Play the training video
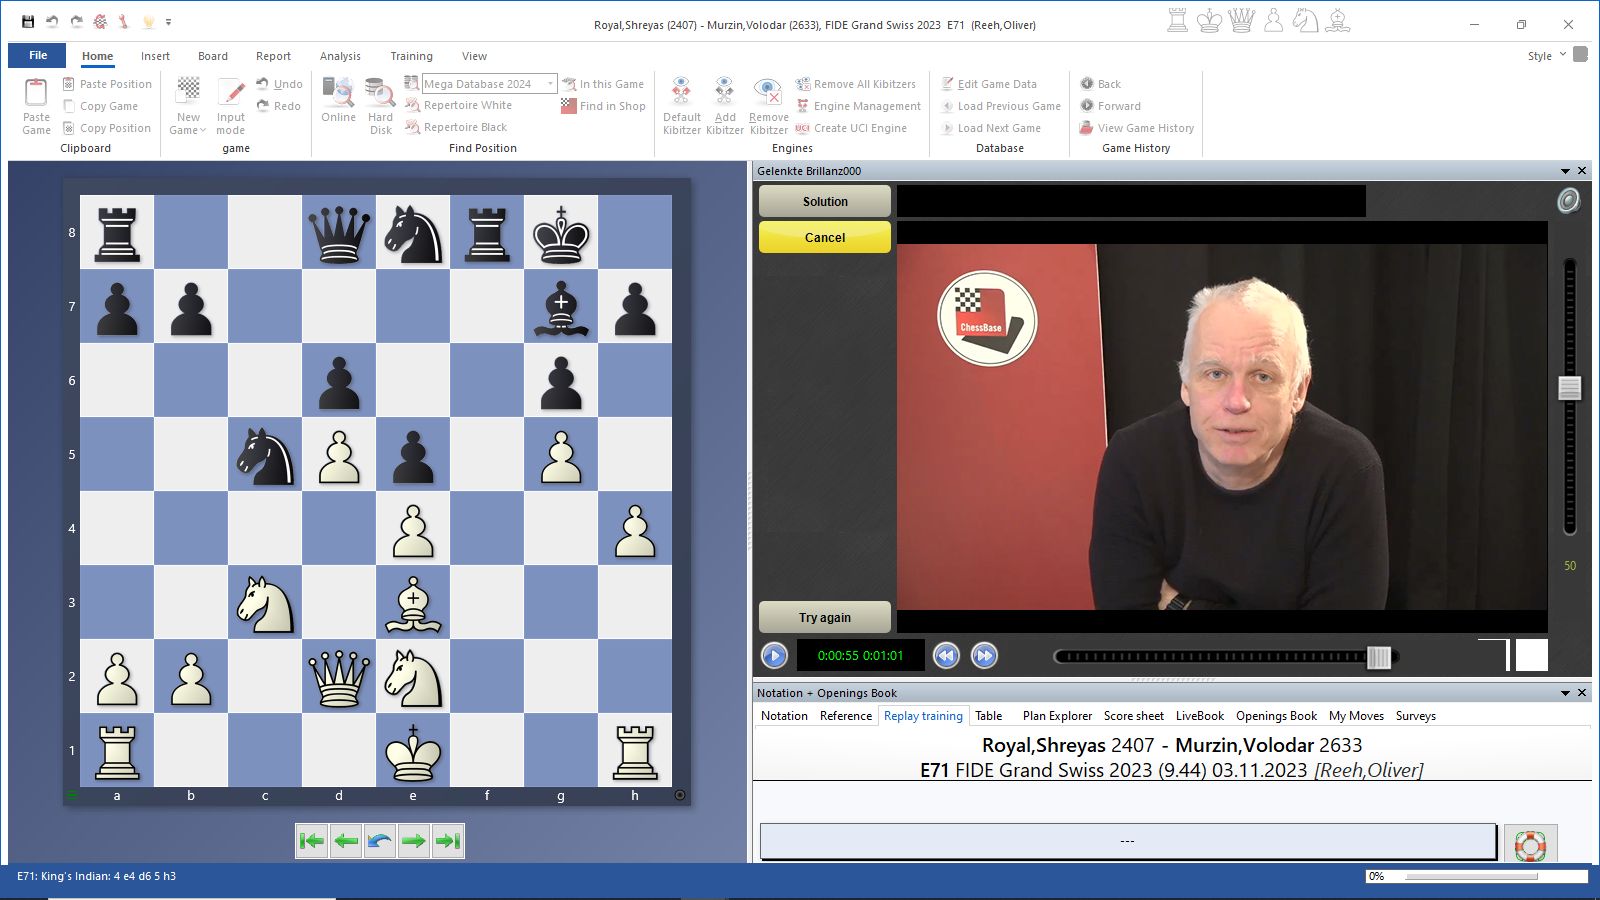Image resolution: width=1600 pixels, height=900 pixels. tap(774, 656)
